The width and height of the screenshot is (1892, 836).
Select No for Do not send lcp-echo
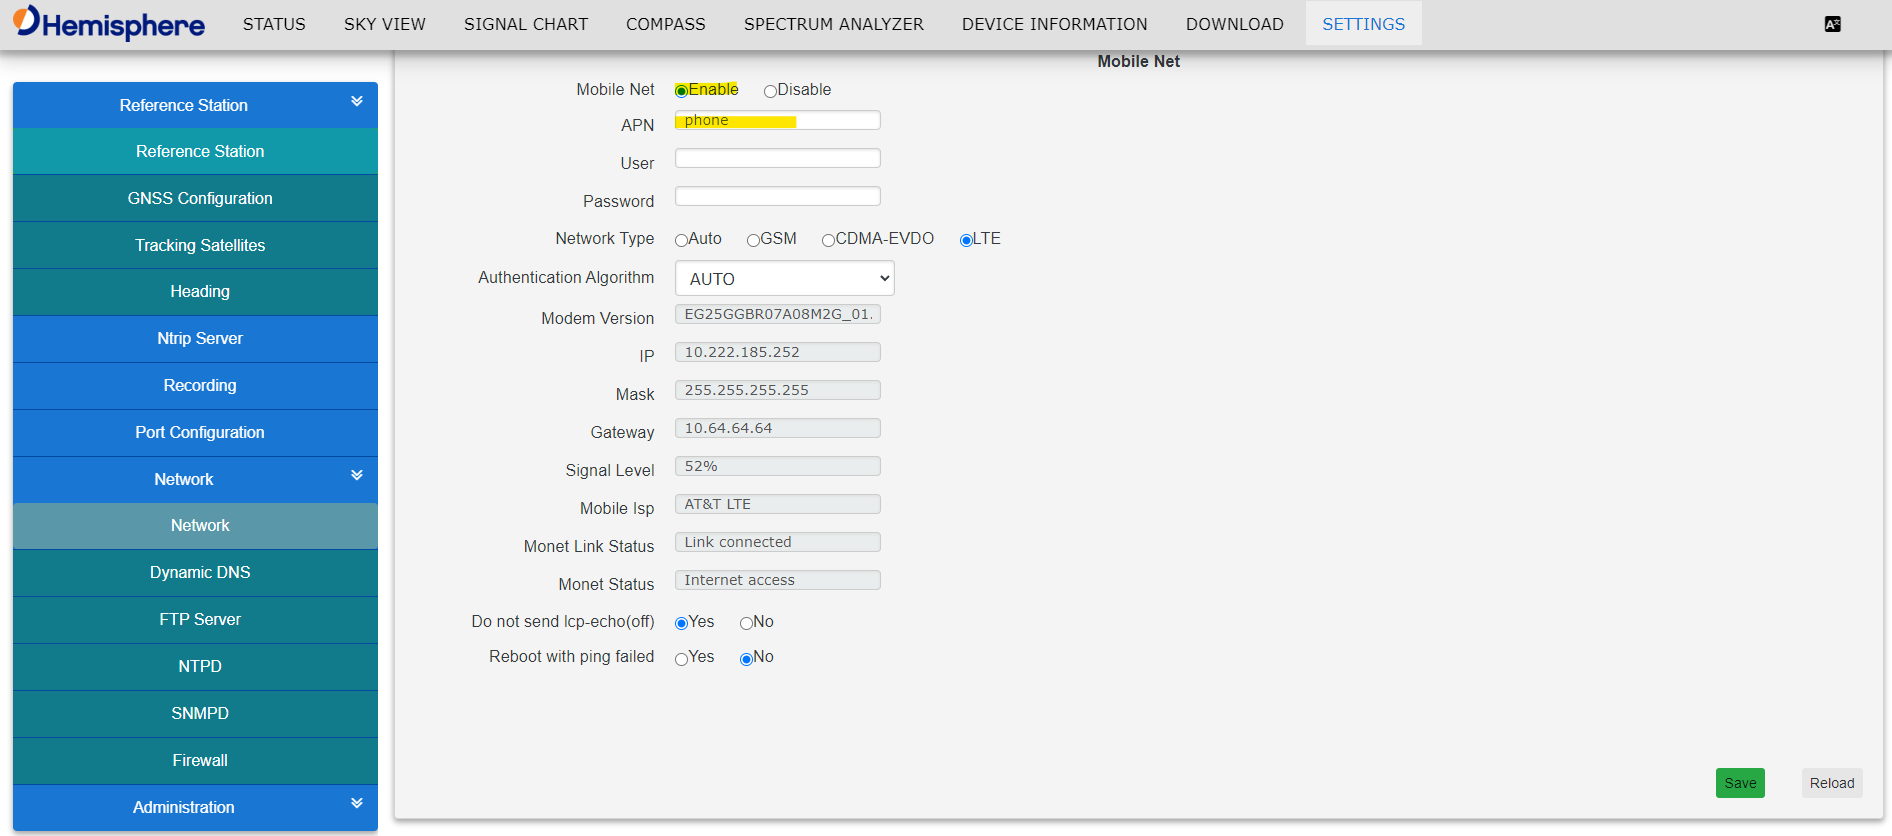[x=746, y=624]
